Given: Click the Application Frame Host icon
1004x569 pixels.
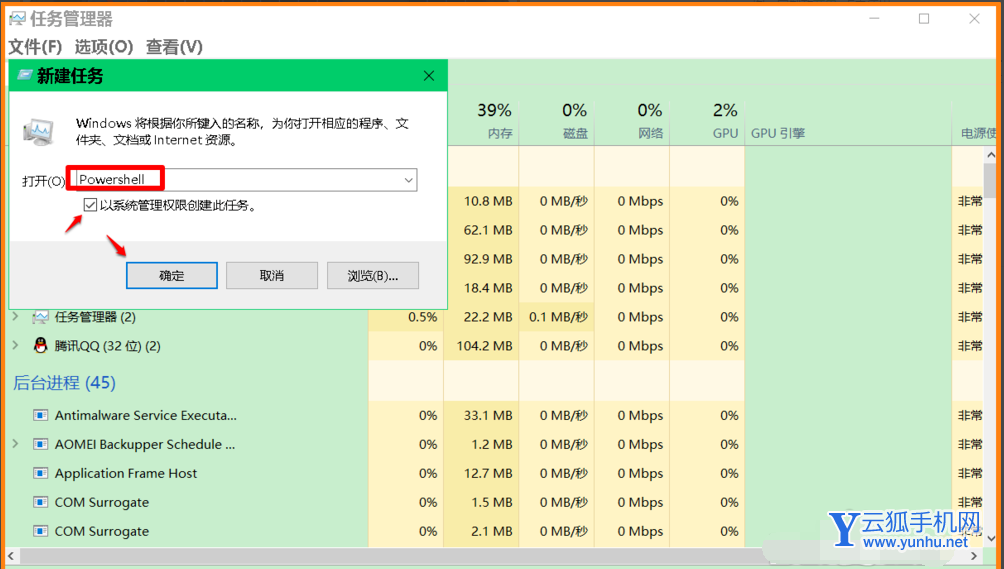Looking at the screenshot, I should (x=40, y=473).
